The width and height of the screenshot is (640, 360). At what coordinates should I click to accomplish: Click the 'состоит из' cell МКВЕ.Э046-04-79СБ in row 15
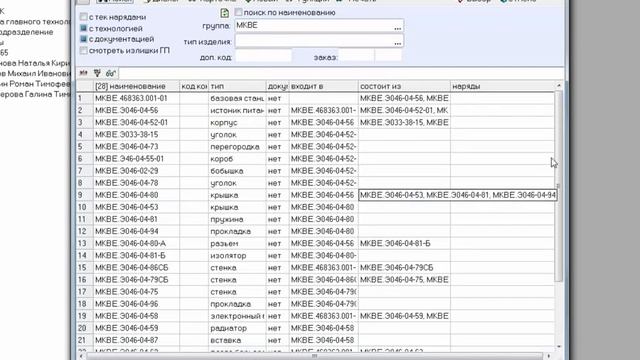tap(404, 268)
